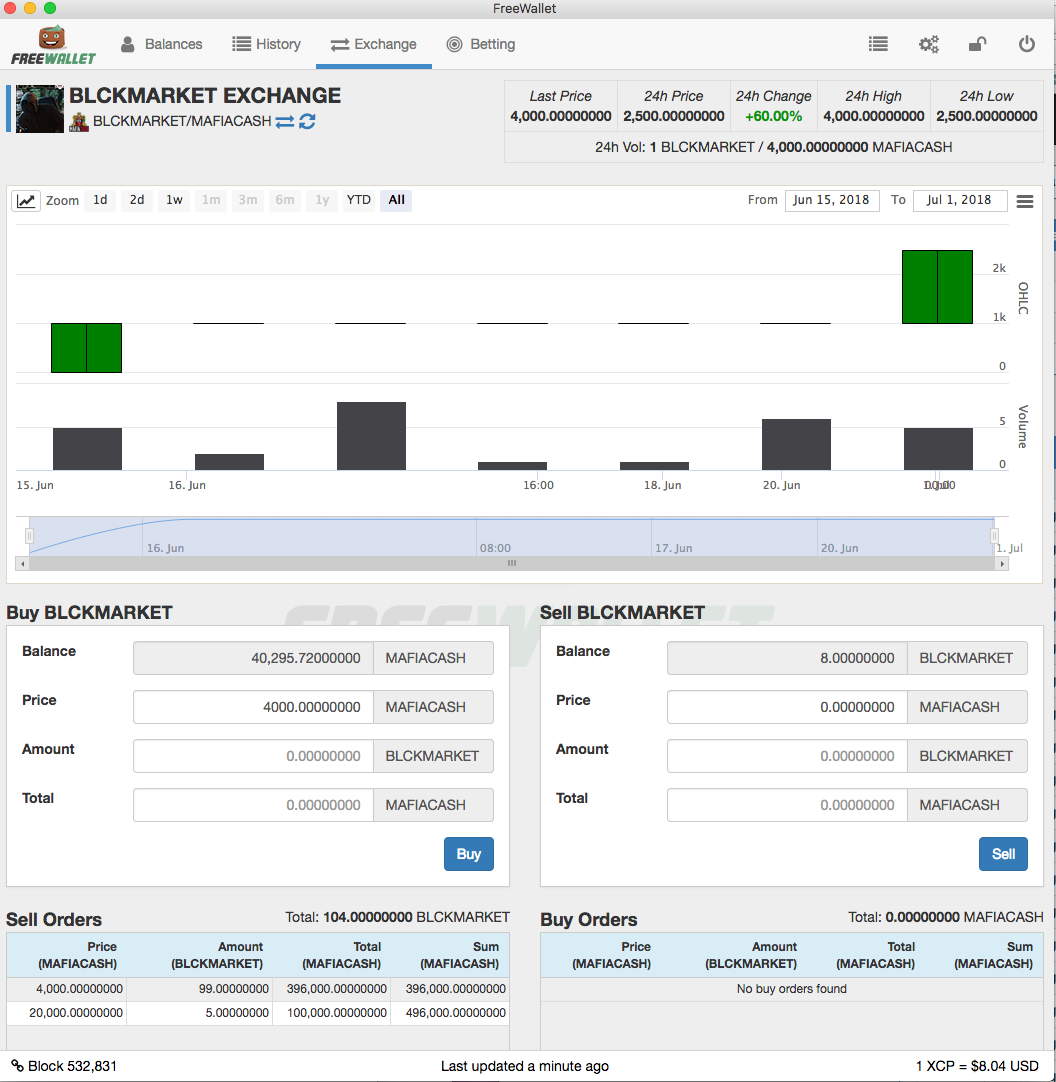The image size is (1056, 1082).
Task: Click the green candlestick on 15 Jun
Action: coord(86,348)
